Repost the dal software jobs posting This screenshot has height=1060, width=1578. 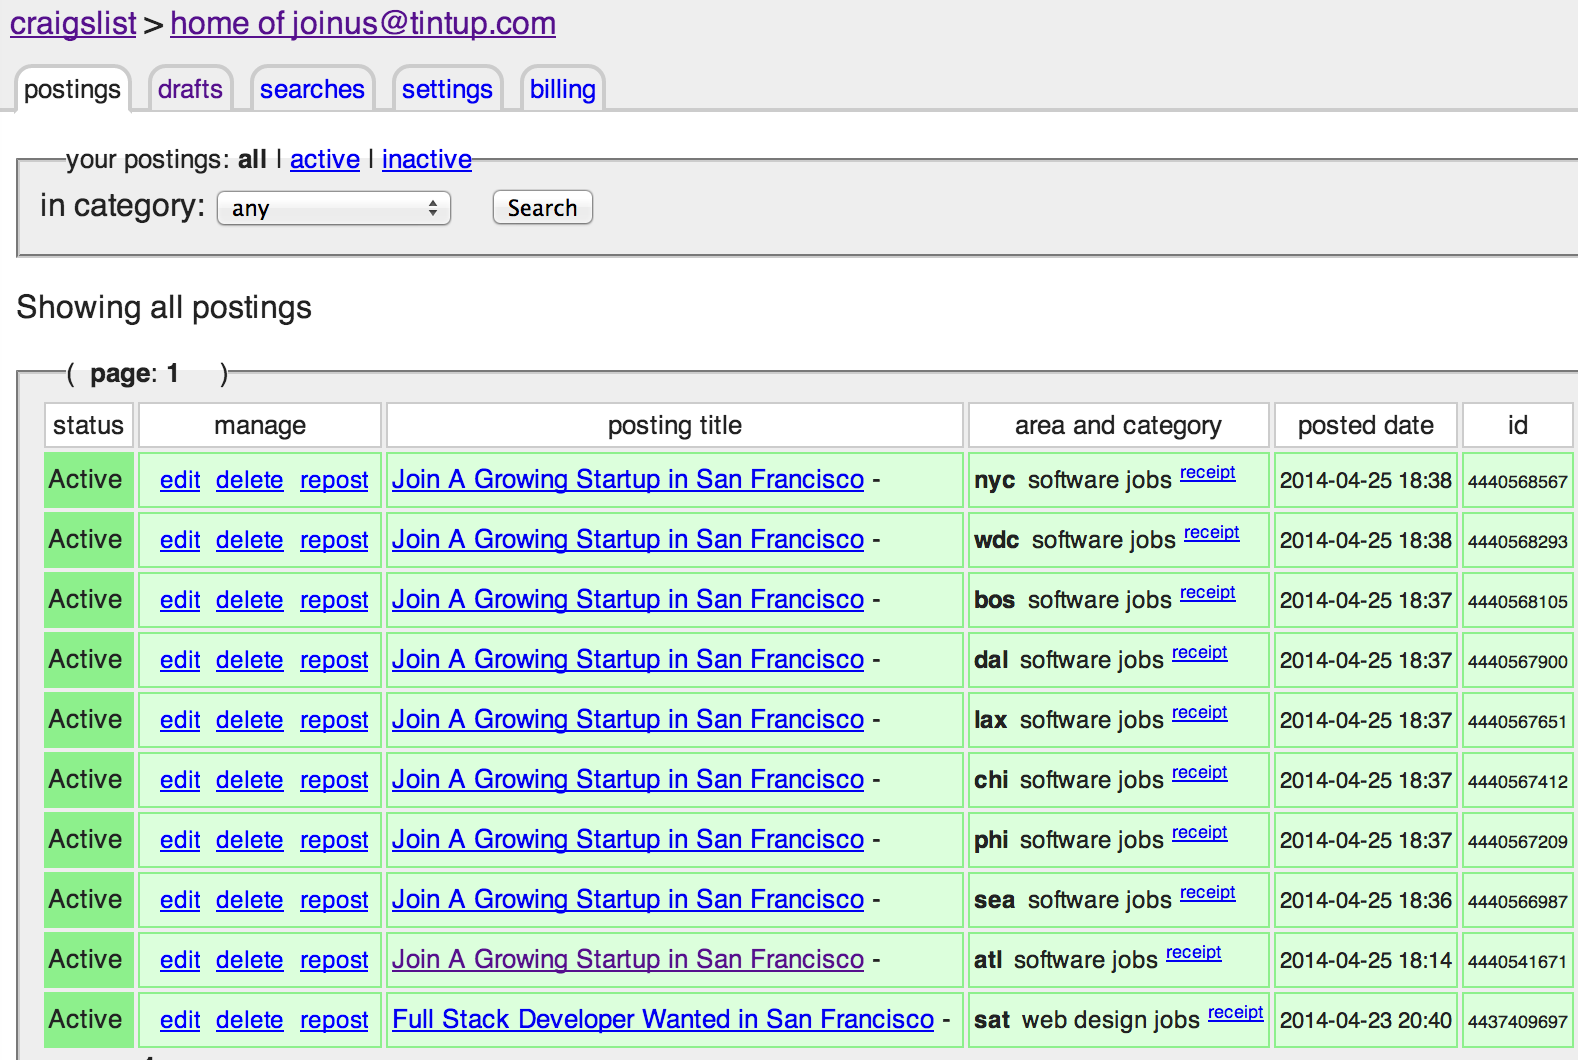click(334, 660)
